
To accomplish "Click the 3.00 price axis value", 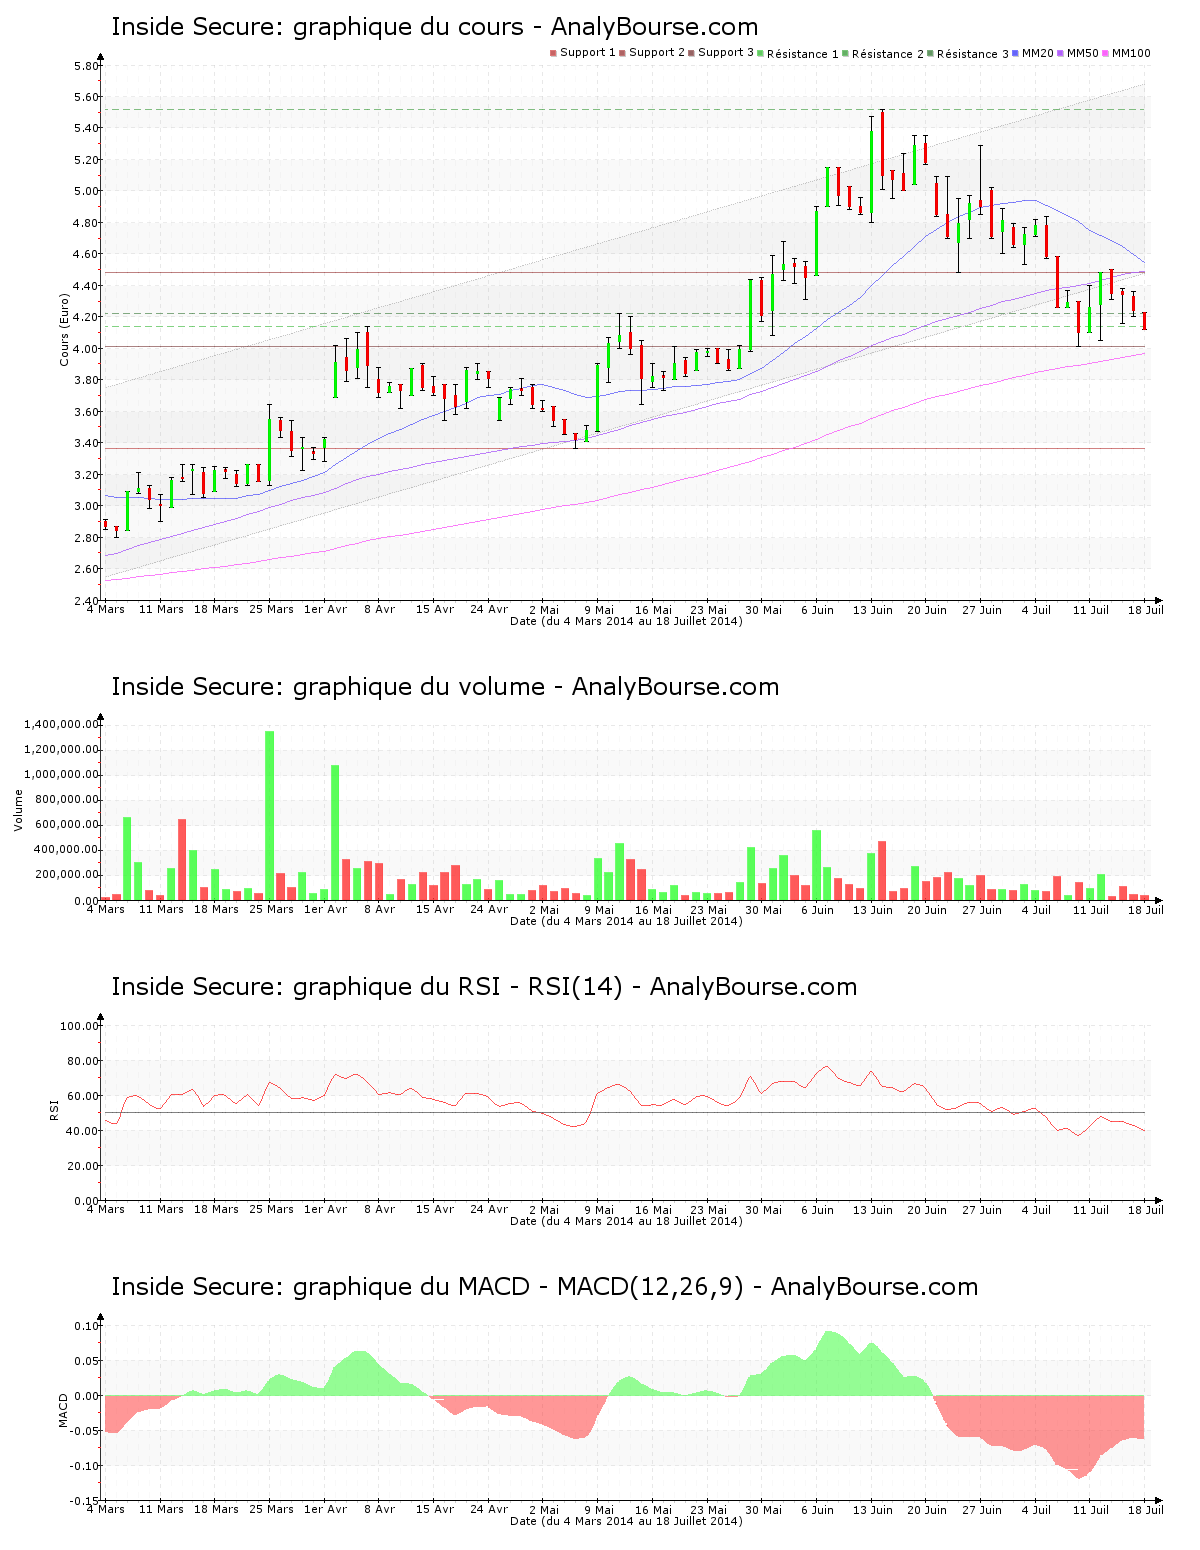I will [87, 506].
